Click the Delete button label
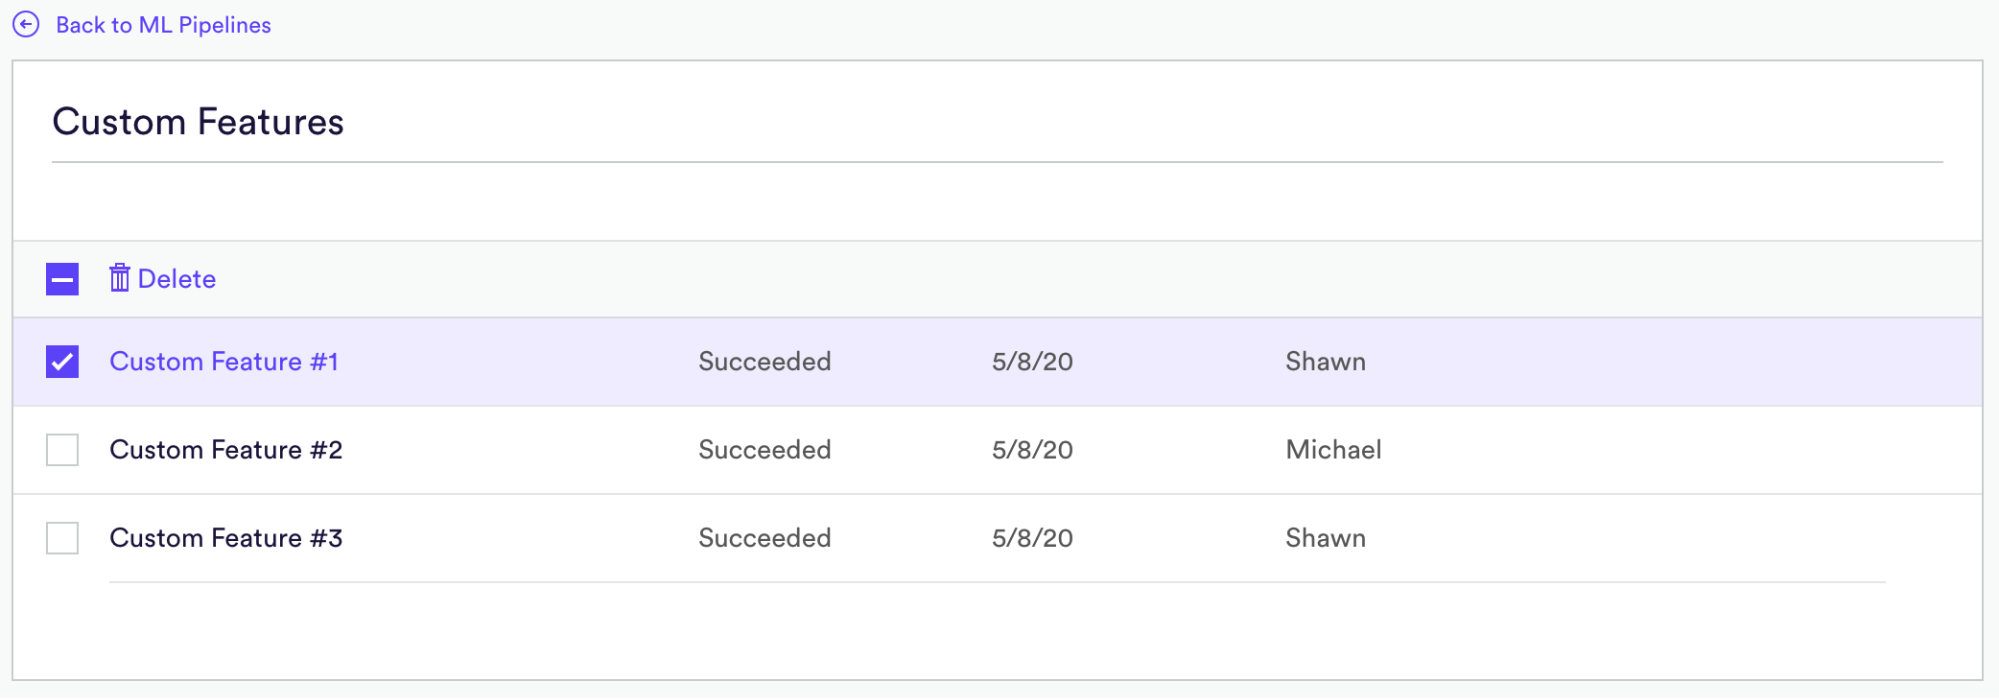1999x699 pixels. [177, 279]
